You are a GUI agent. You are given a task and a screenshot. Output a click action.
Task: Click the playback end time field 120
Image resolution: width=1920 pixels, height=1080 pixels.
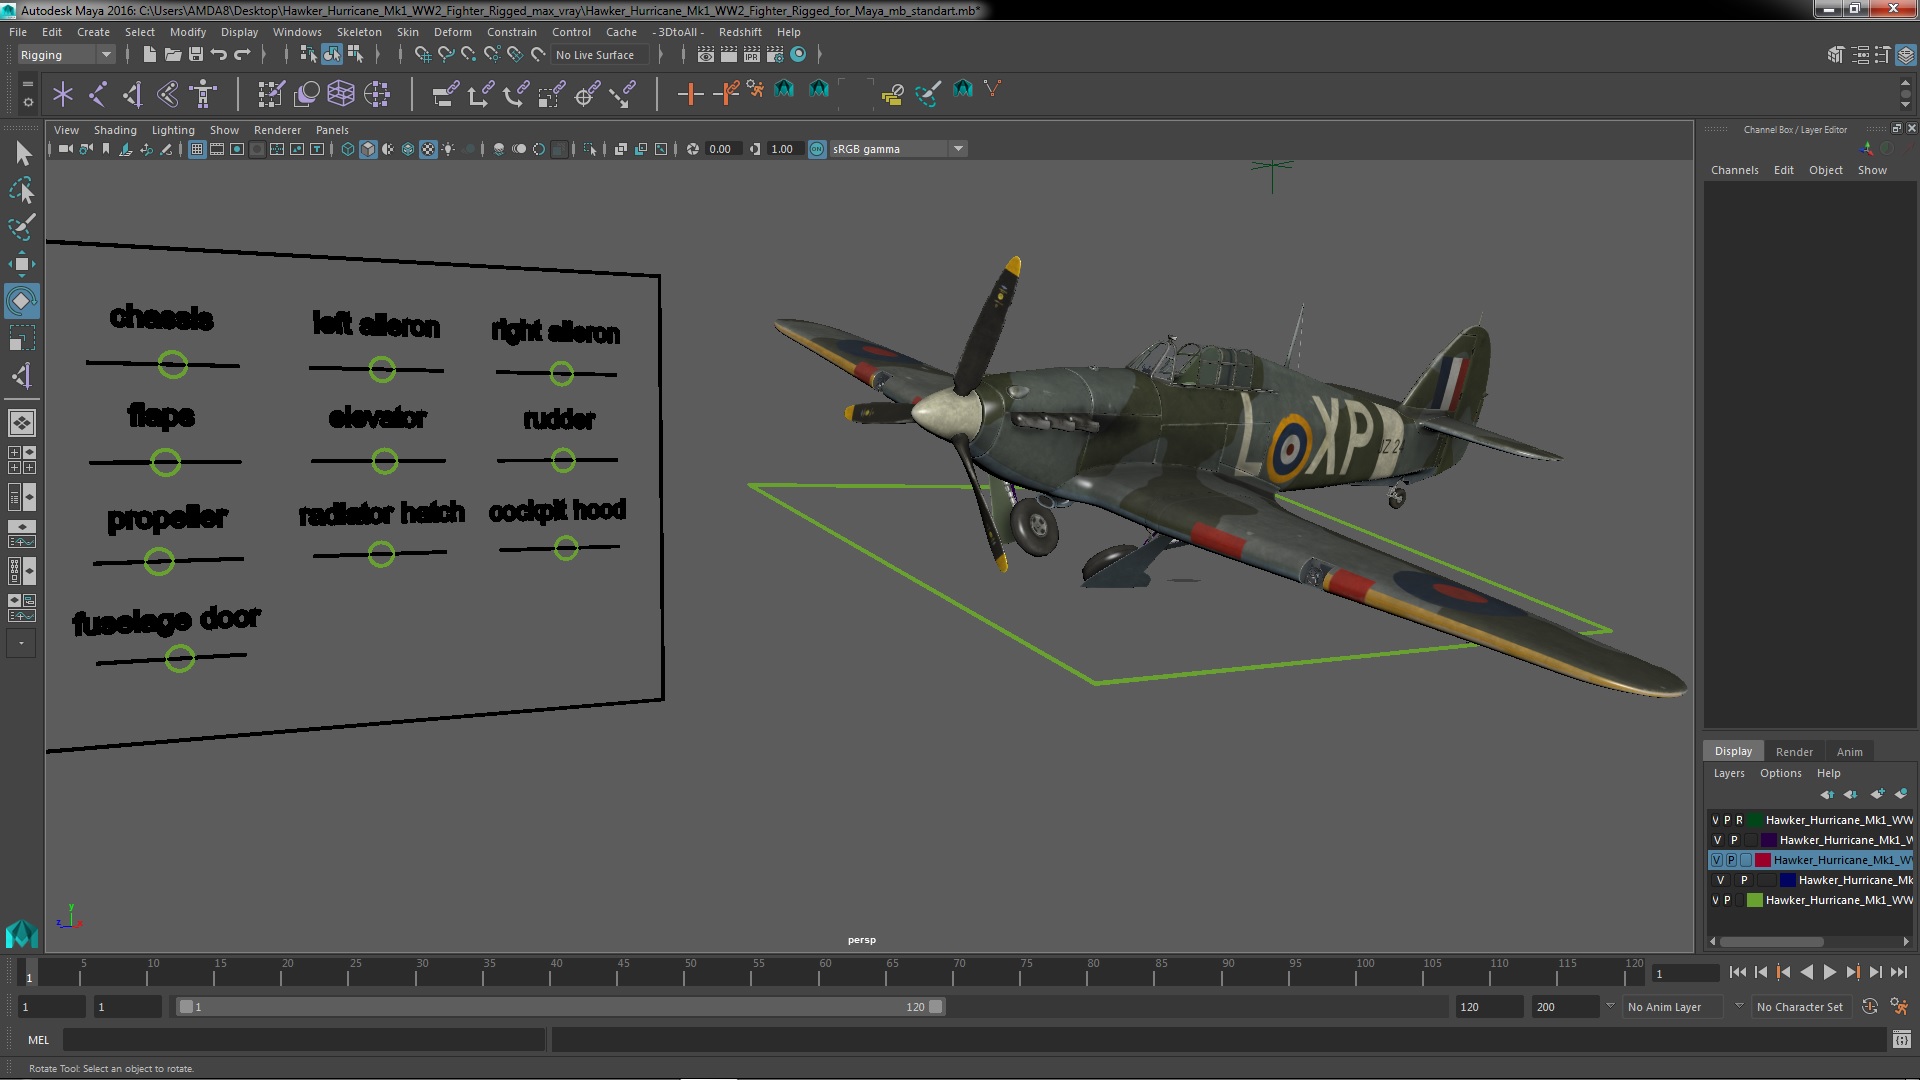pyautogui.click(x=1488, y=1007)
